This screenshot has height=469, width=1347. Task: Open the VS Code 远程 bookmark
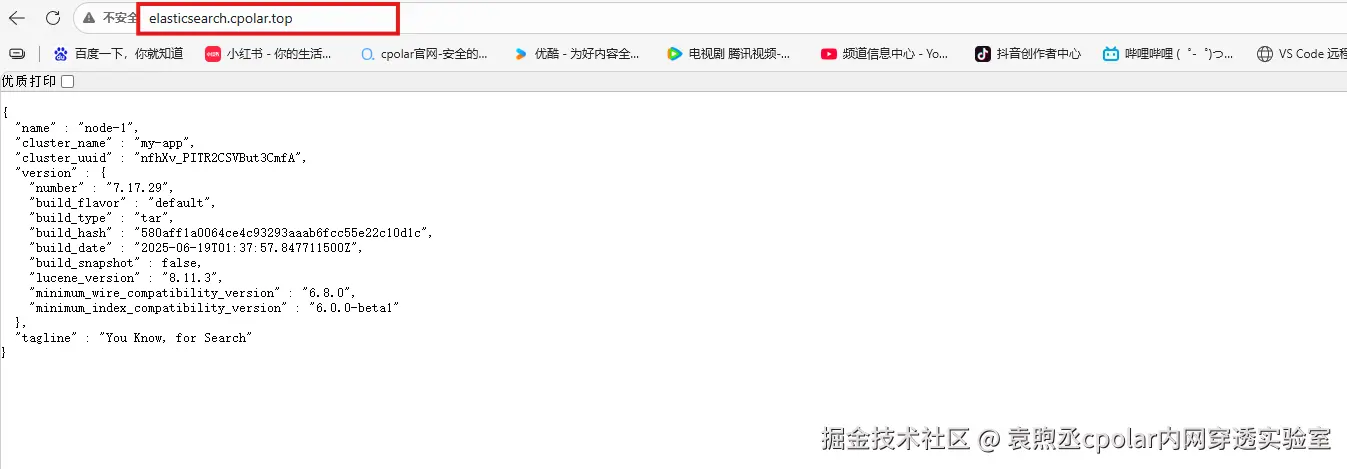click(x=1302, y=54)
